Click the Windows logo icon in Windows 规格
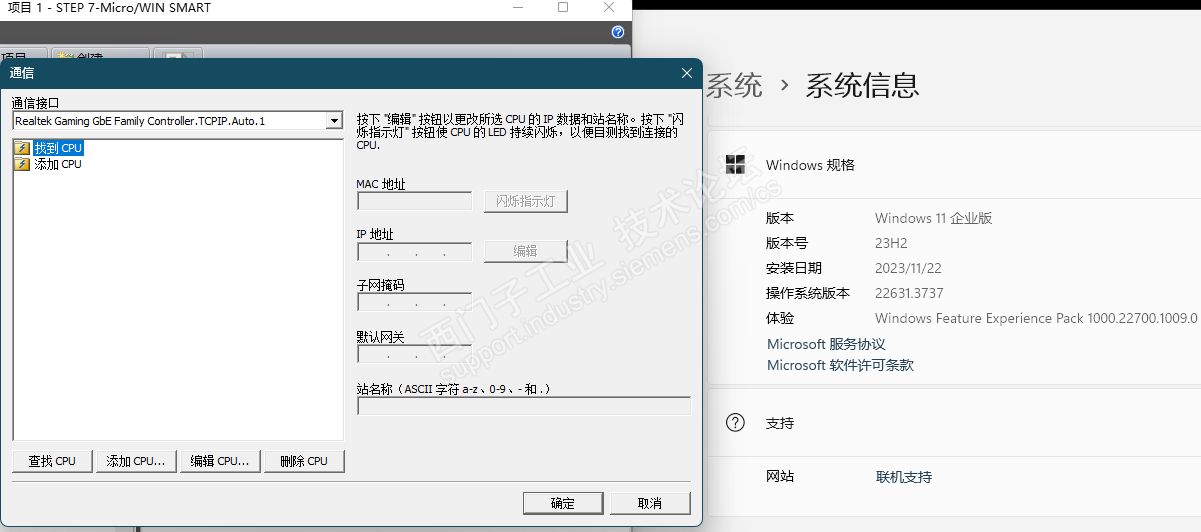This screenshot has height=532, width=1201. [736, 165]
